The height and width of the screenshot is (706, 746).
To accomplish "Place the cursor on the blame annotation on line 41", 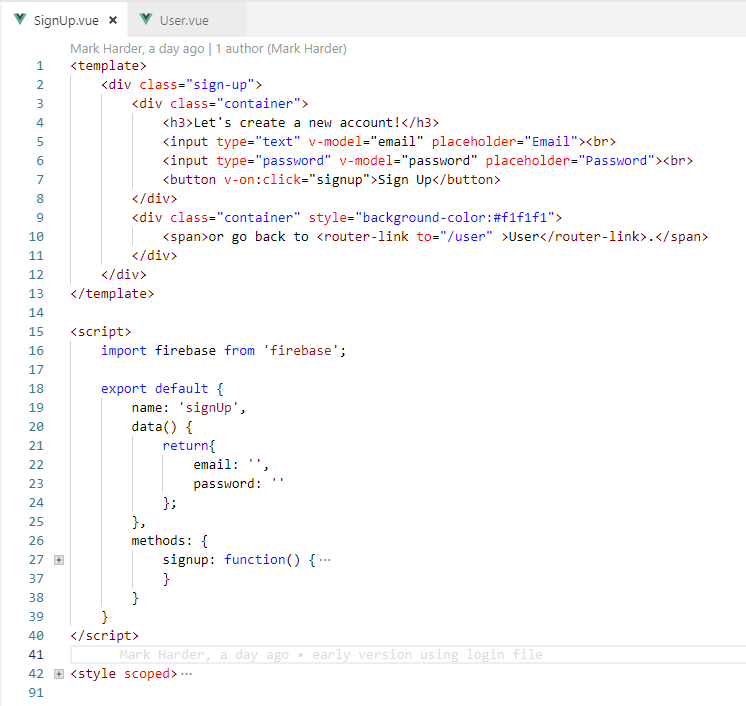I will pos(330,655).
